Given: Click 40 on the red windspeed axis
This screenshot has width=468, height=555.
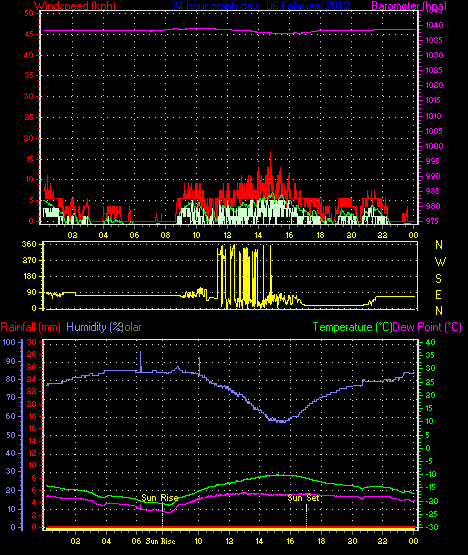Looking at the screenshot, I should (x=29, y=55).
